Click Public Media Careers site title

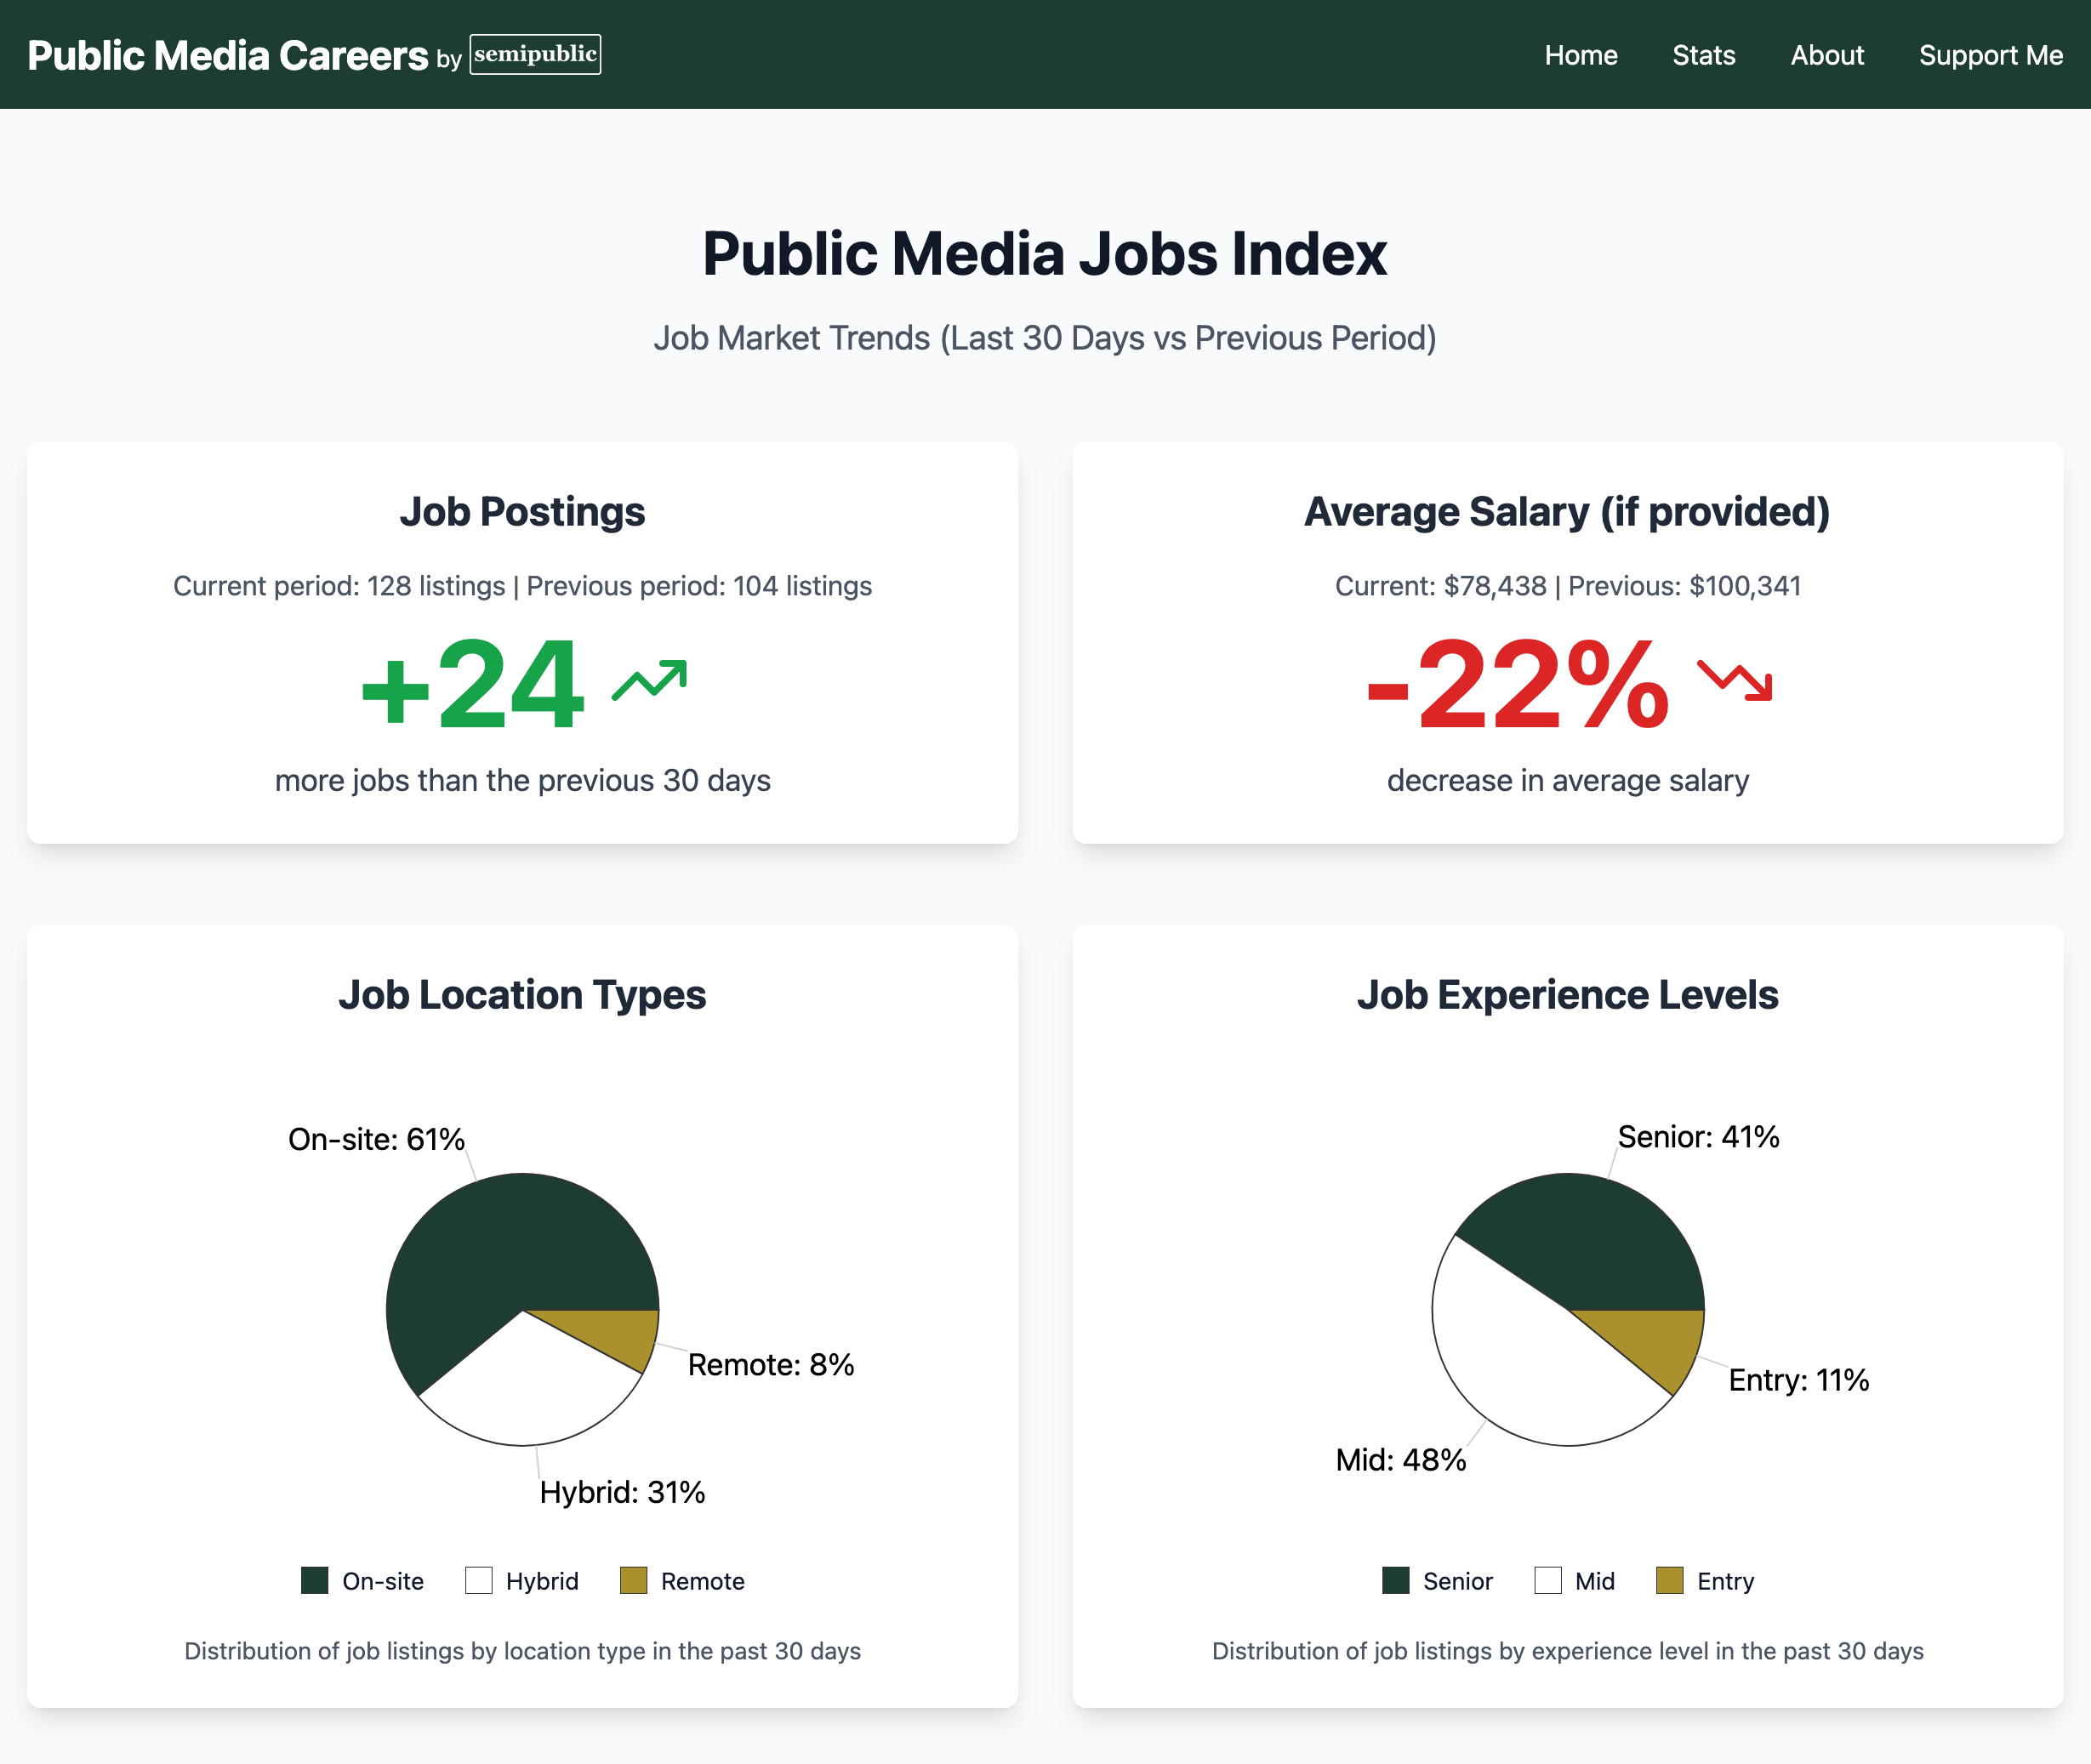click(x=228, y=55)
